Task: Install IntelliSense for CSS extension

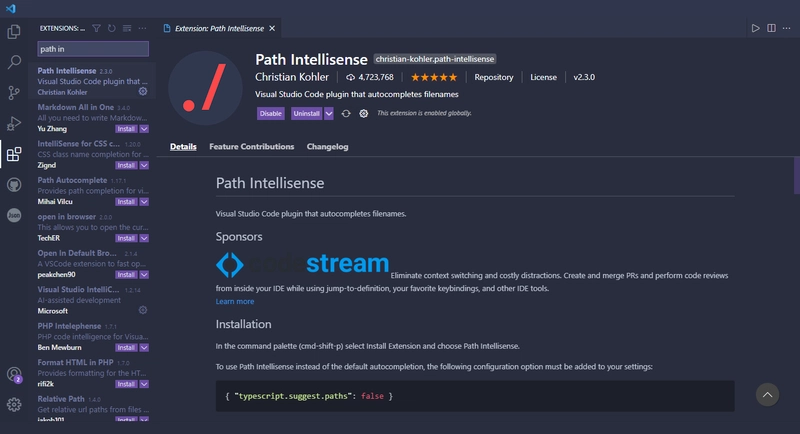Action: point(126,165)
